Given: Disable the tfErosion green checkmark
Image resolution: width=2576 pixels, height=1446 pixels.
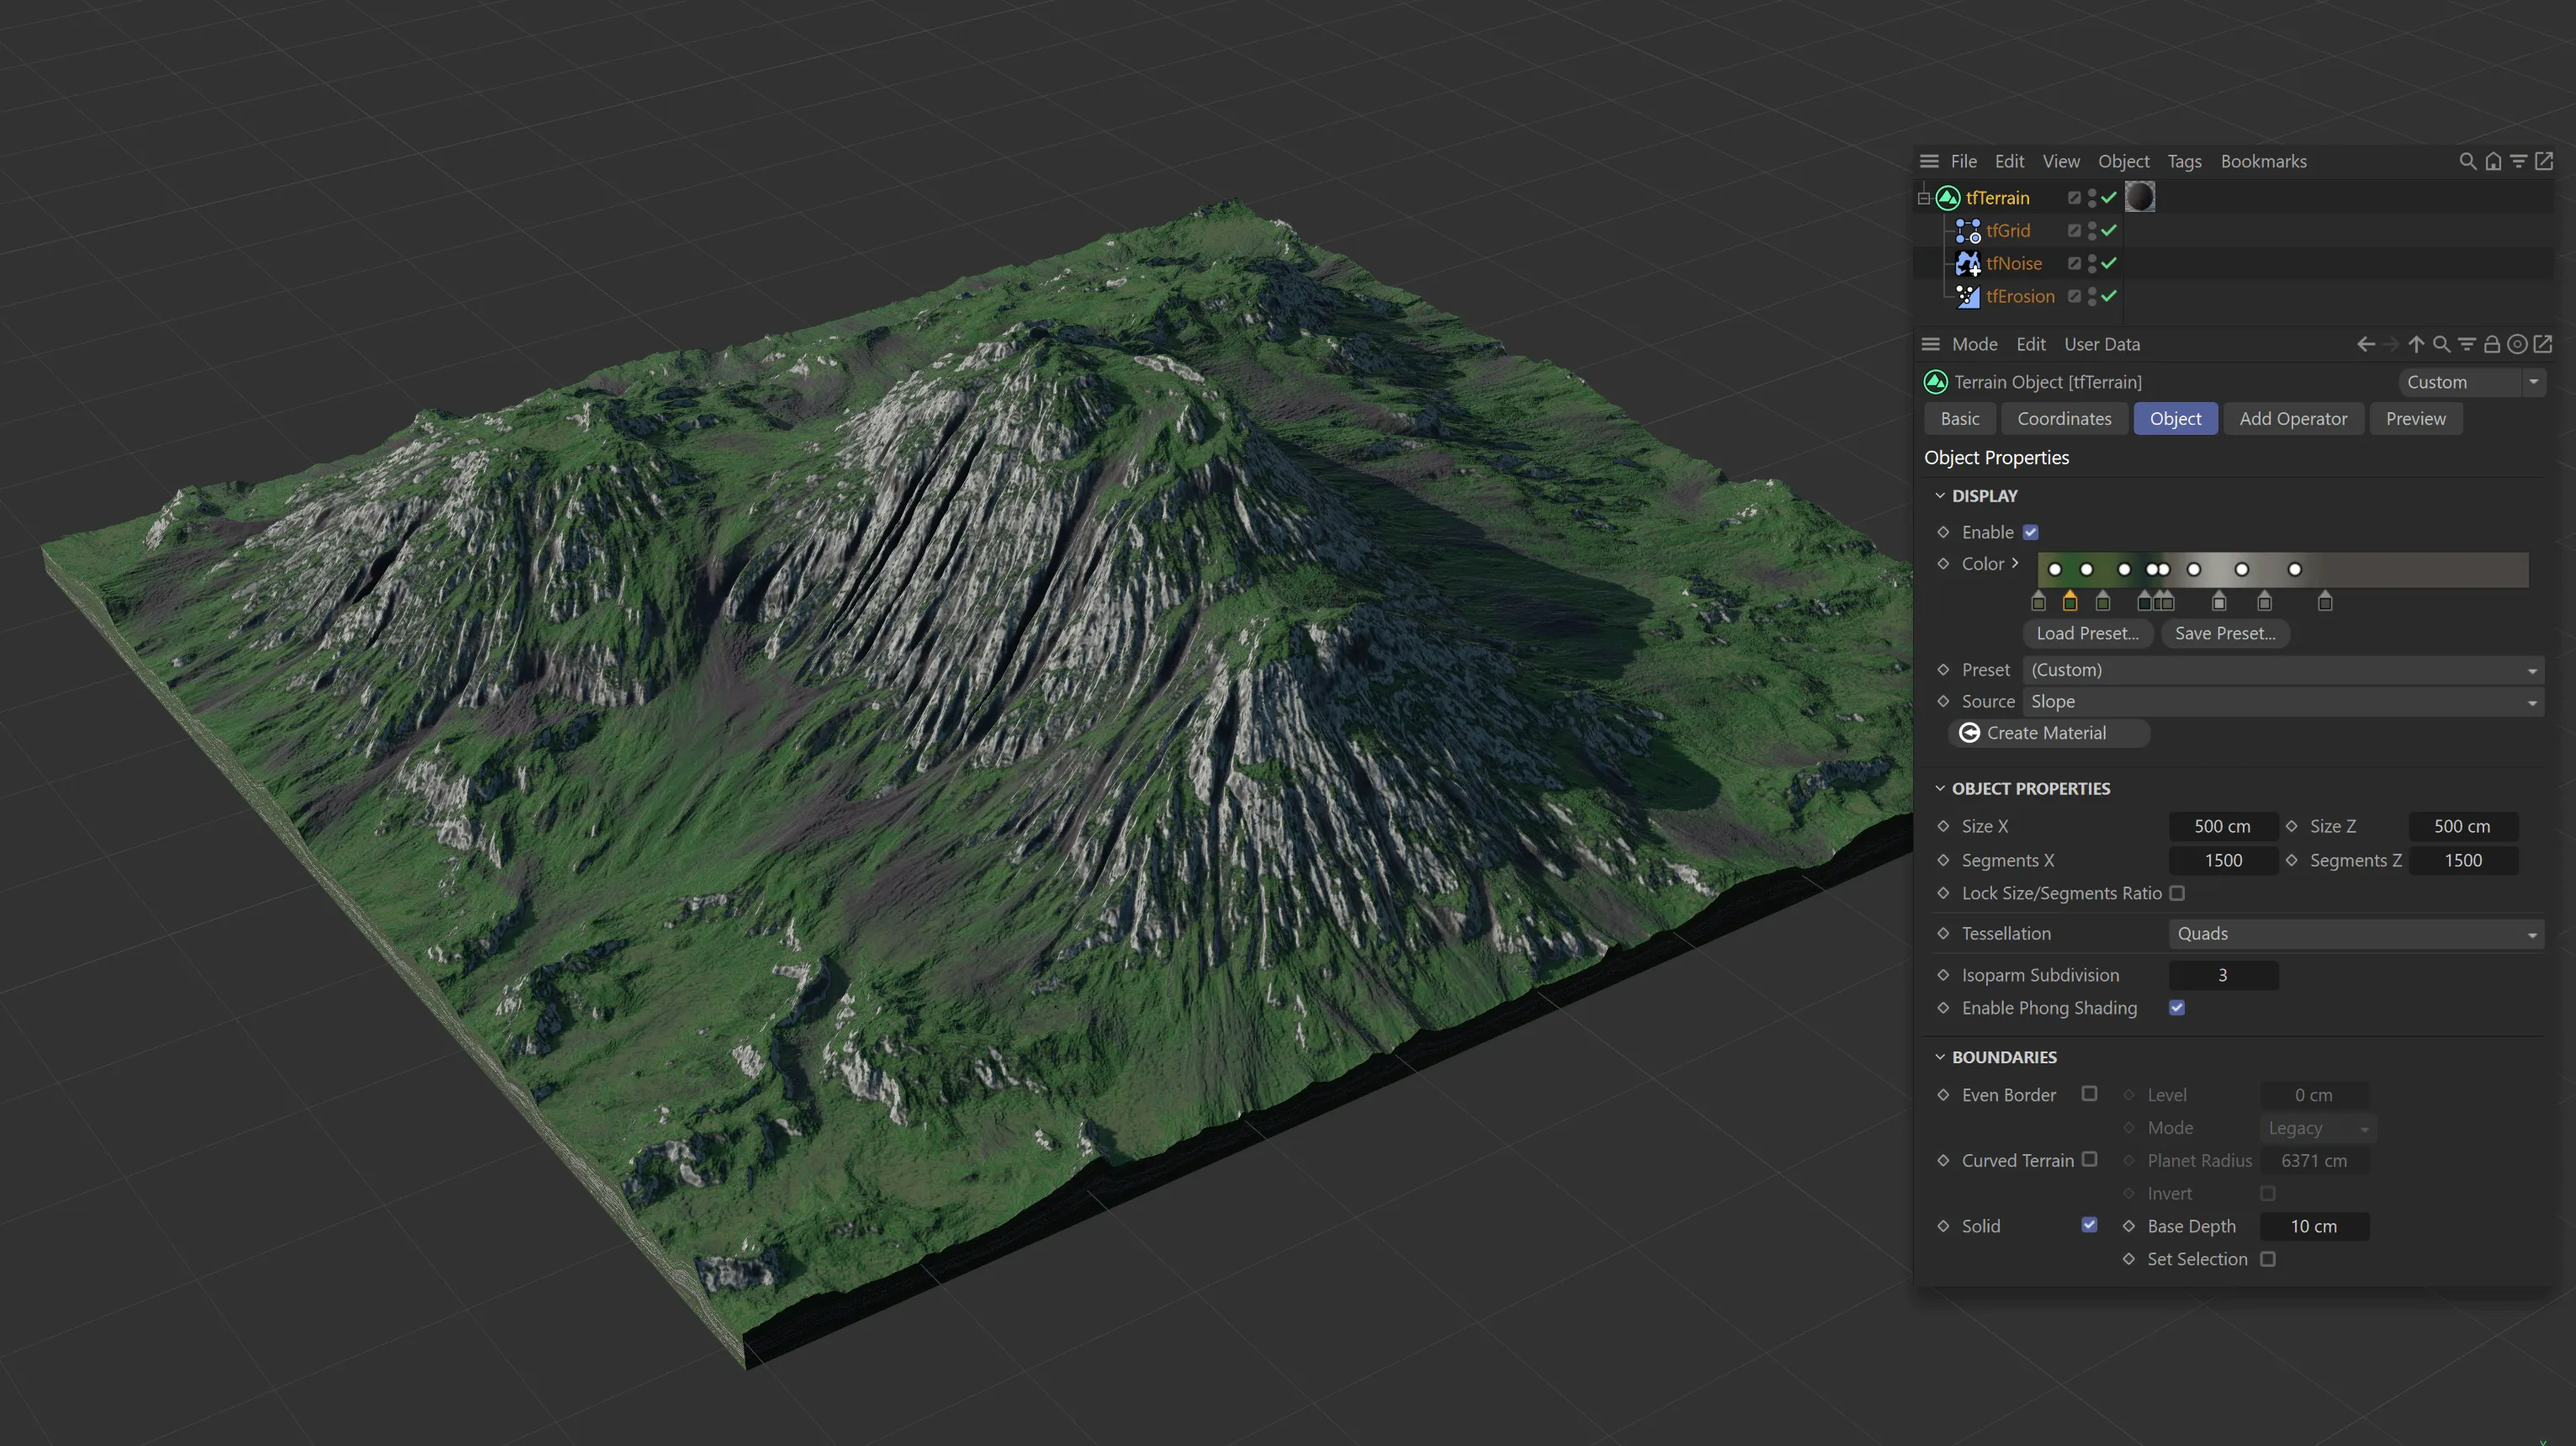Looking at the screenshot, I should point(2109,296).
